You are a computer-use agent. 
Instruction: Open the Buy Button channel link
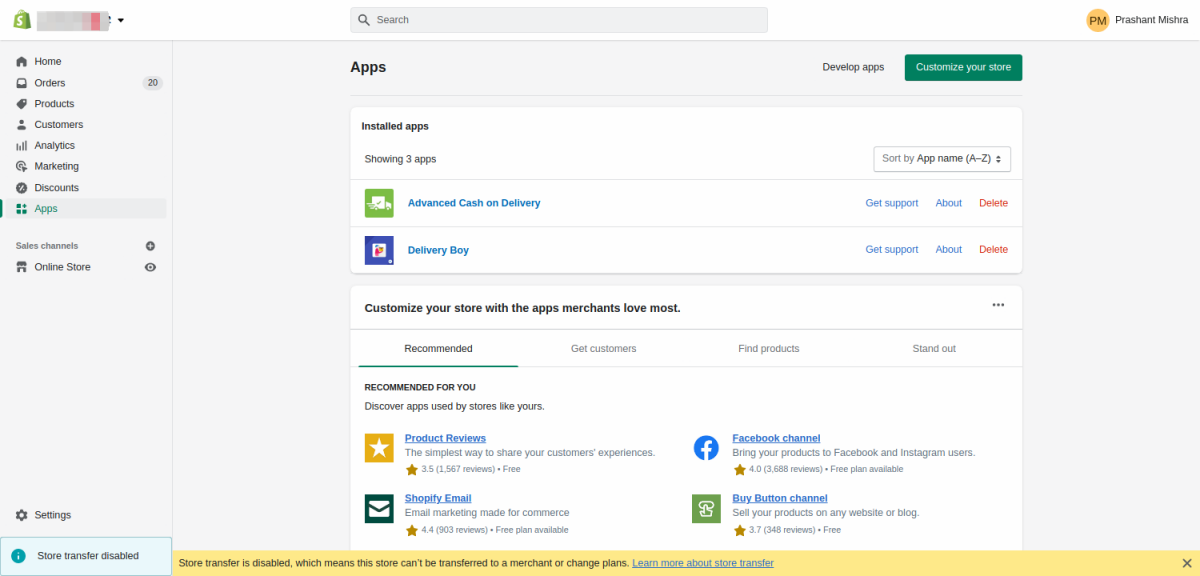[x=779, y=498]
